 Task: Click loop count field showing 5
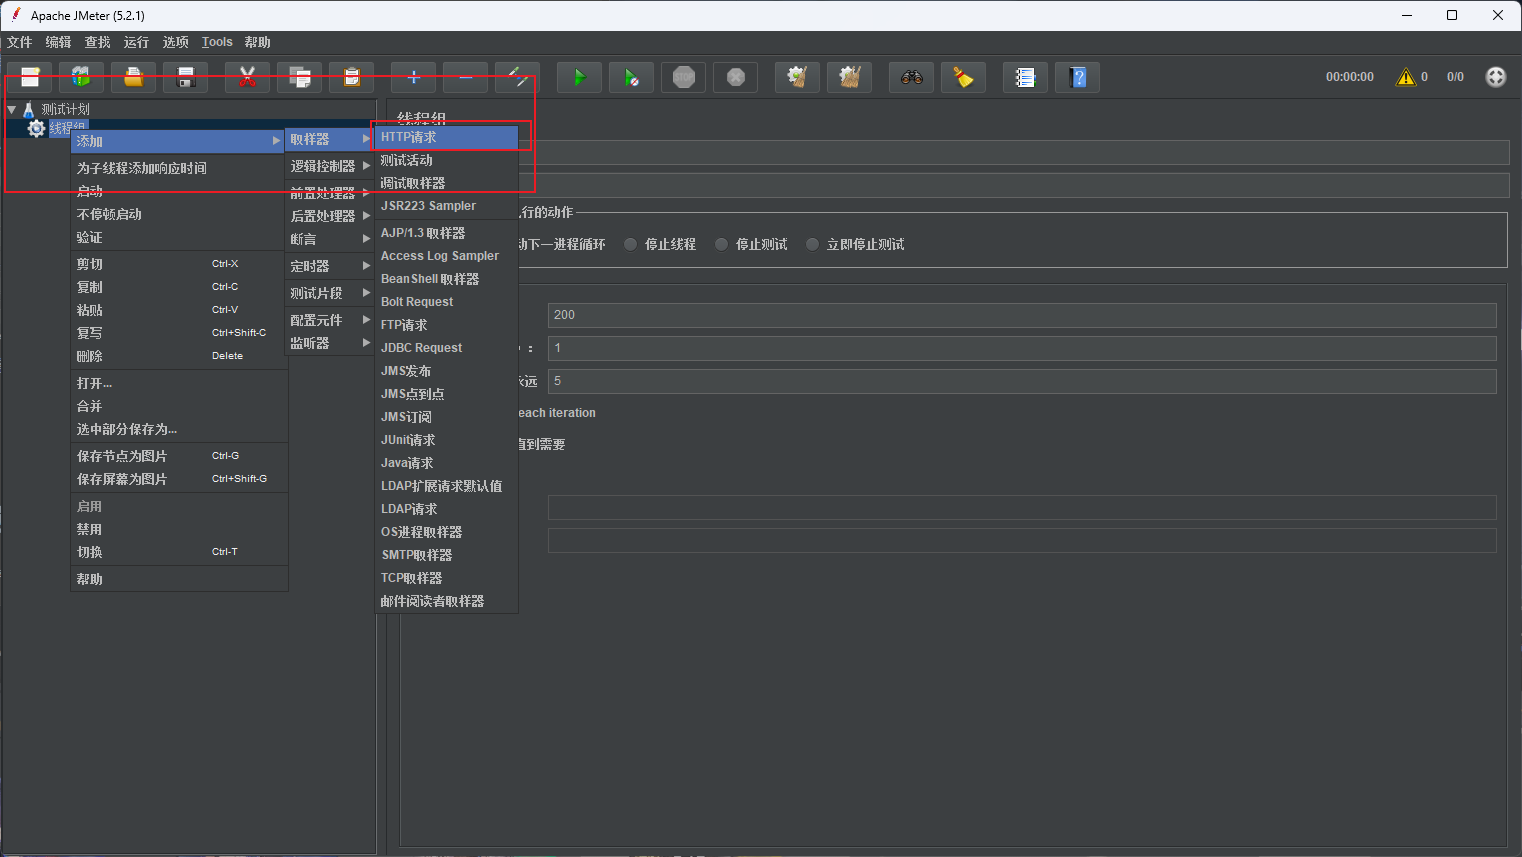tap(1022, 381)
